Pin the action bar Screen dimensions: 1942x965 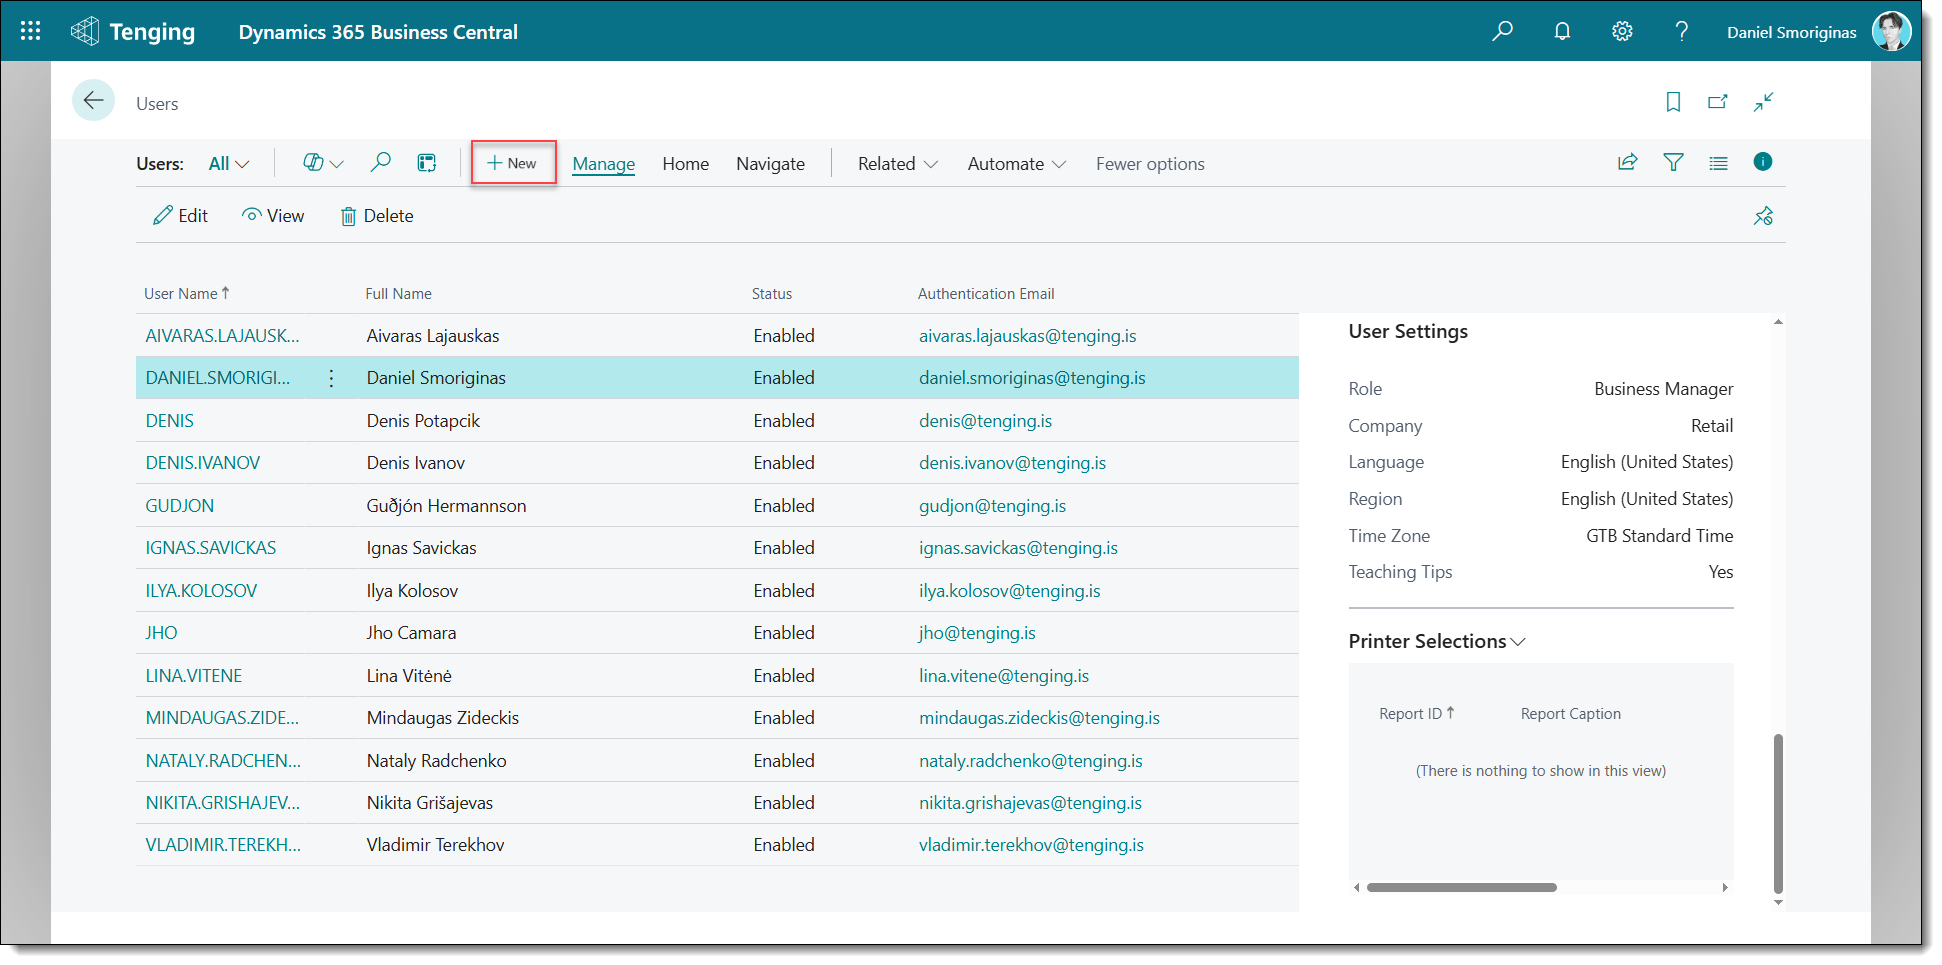[x=1763, y=216]
